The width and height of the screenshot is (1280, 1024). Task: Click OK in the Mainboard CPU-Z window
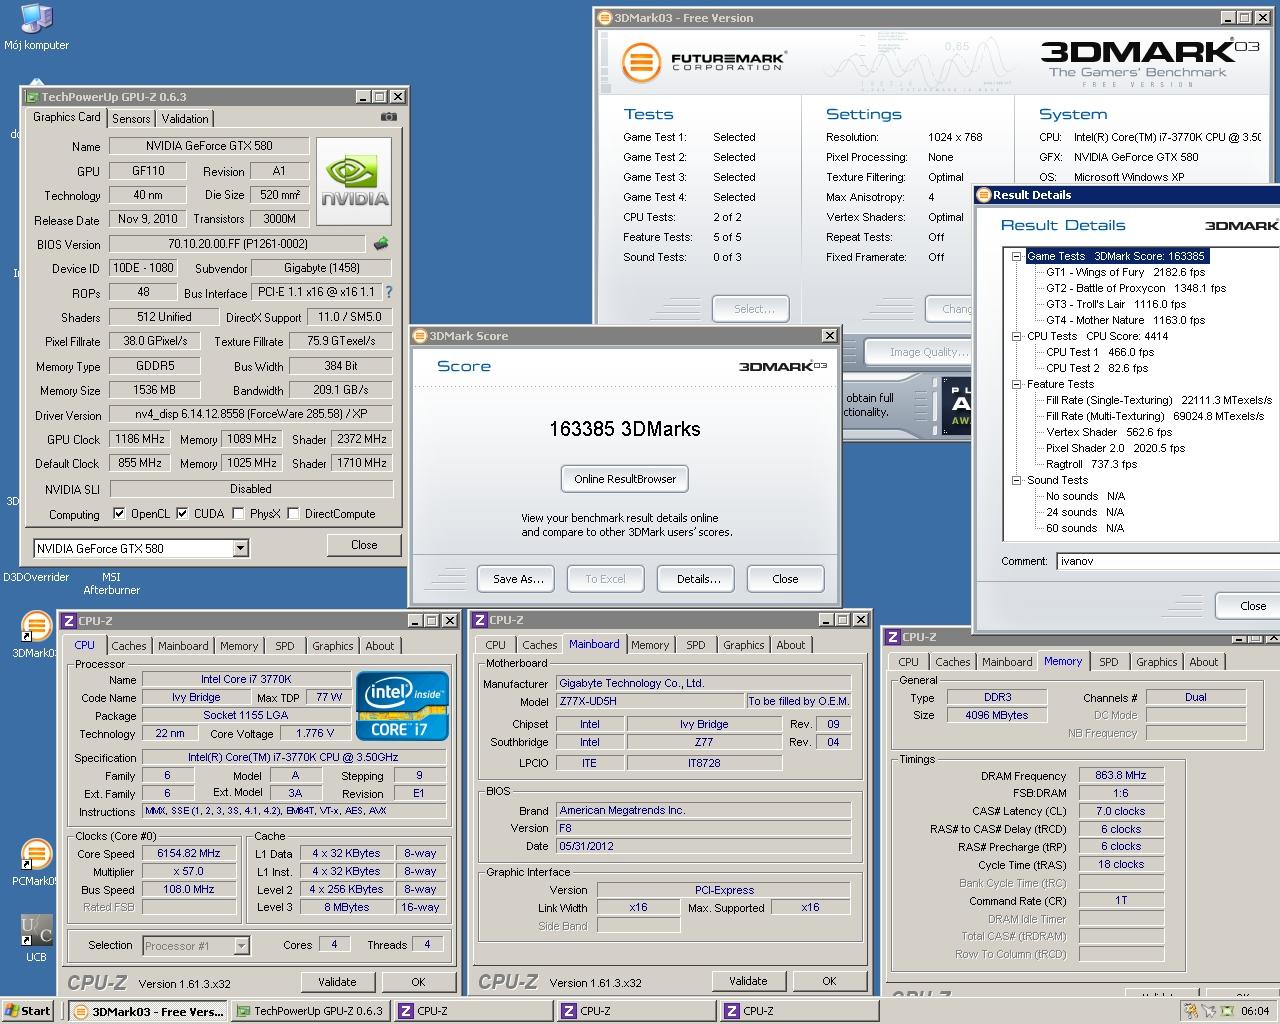(829, 981)
